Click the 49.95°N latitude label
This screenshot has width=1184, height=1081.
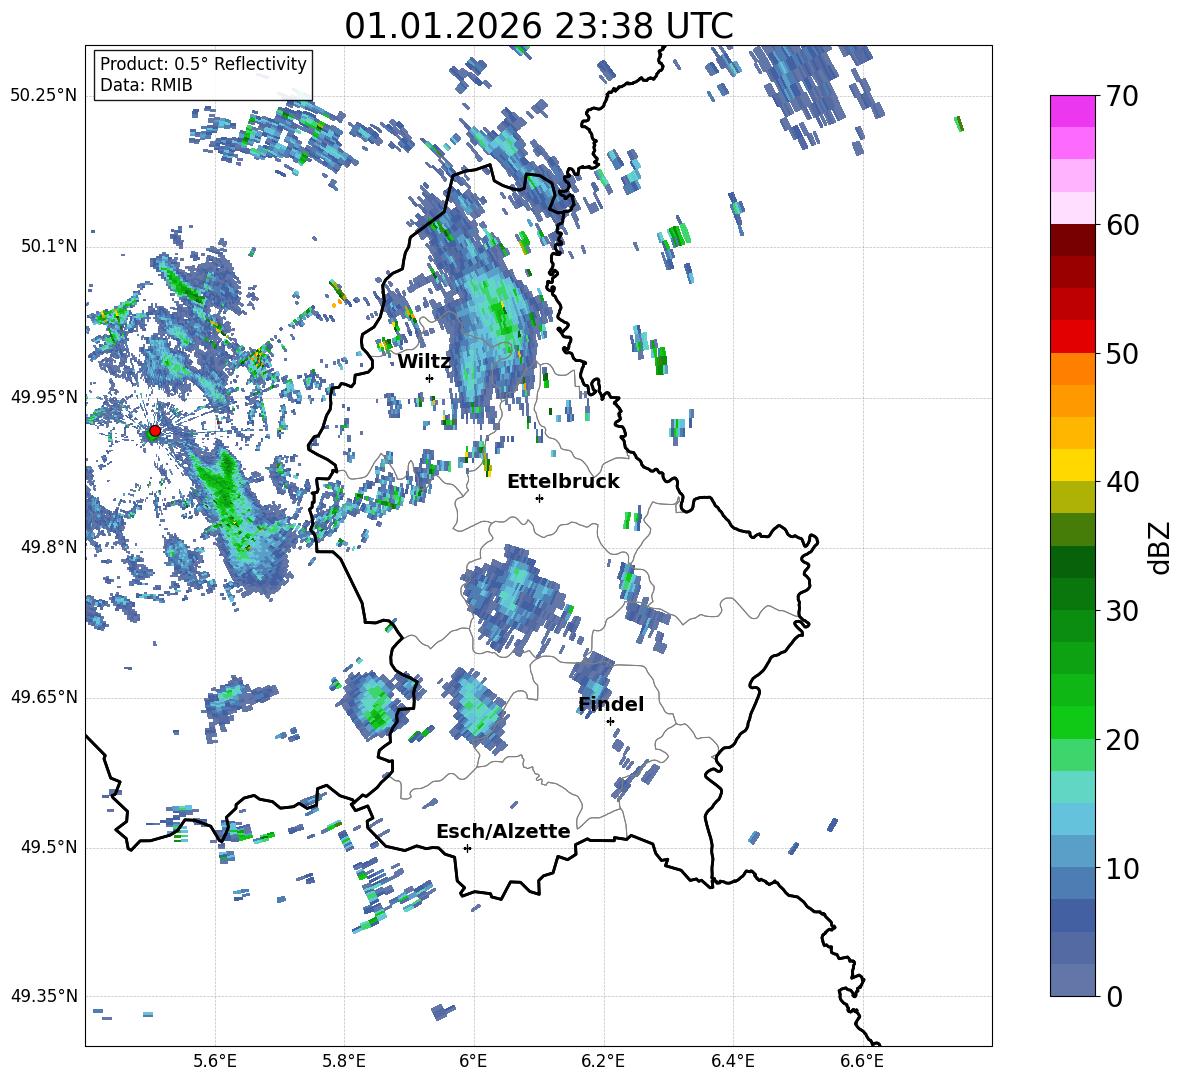(x=44, y=398)
